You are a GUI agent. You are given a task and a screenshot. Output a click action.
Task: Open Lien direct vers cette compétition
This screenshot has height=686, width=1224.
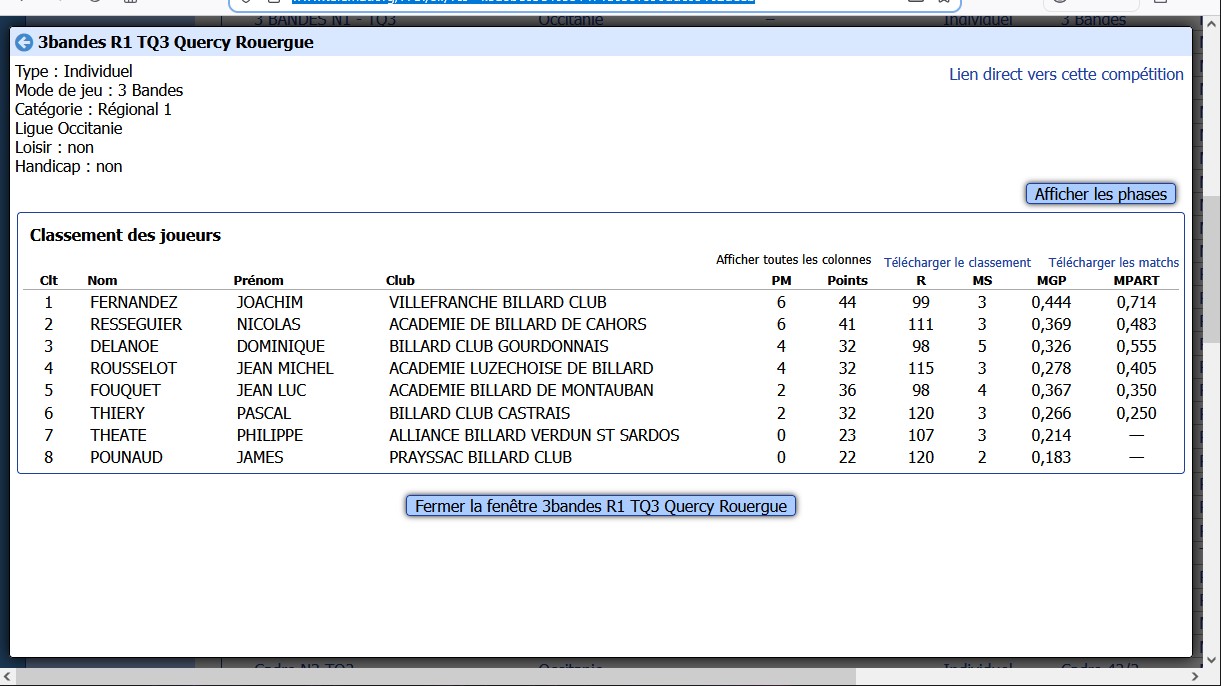pos(1065,74)
